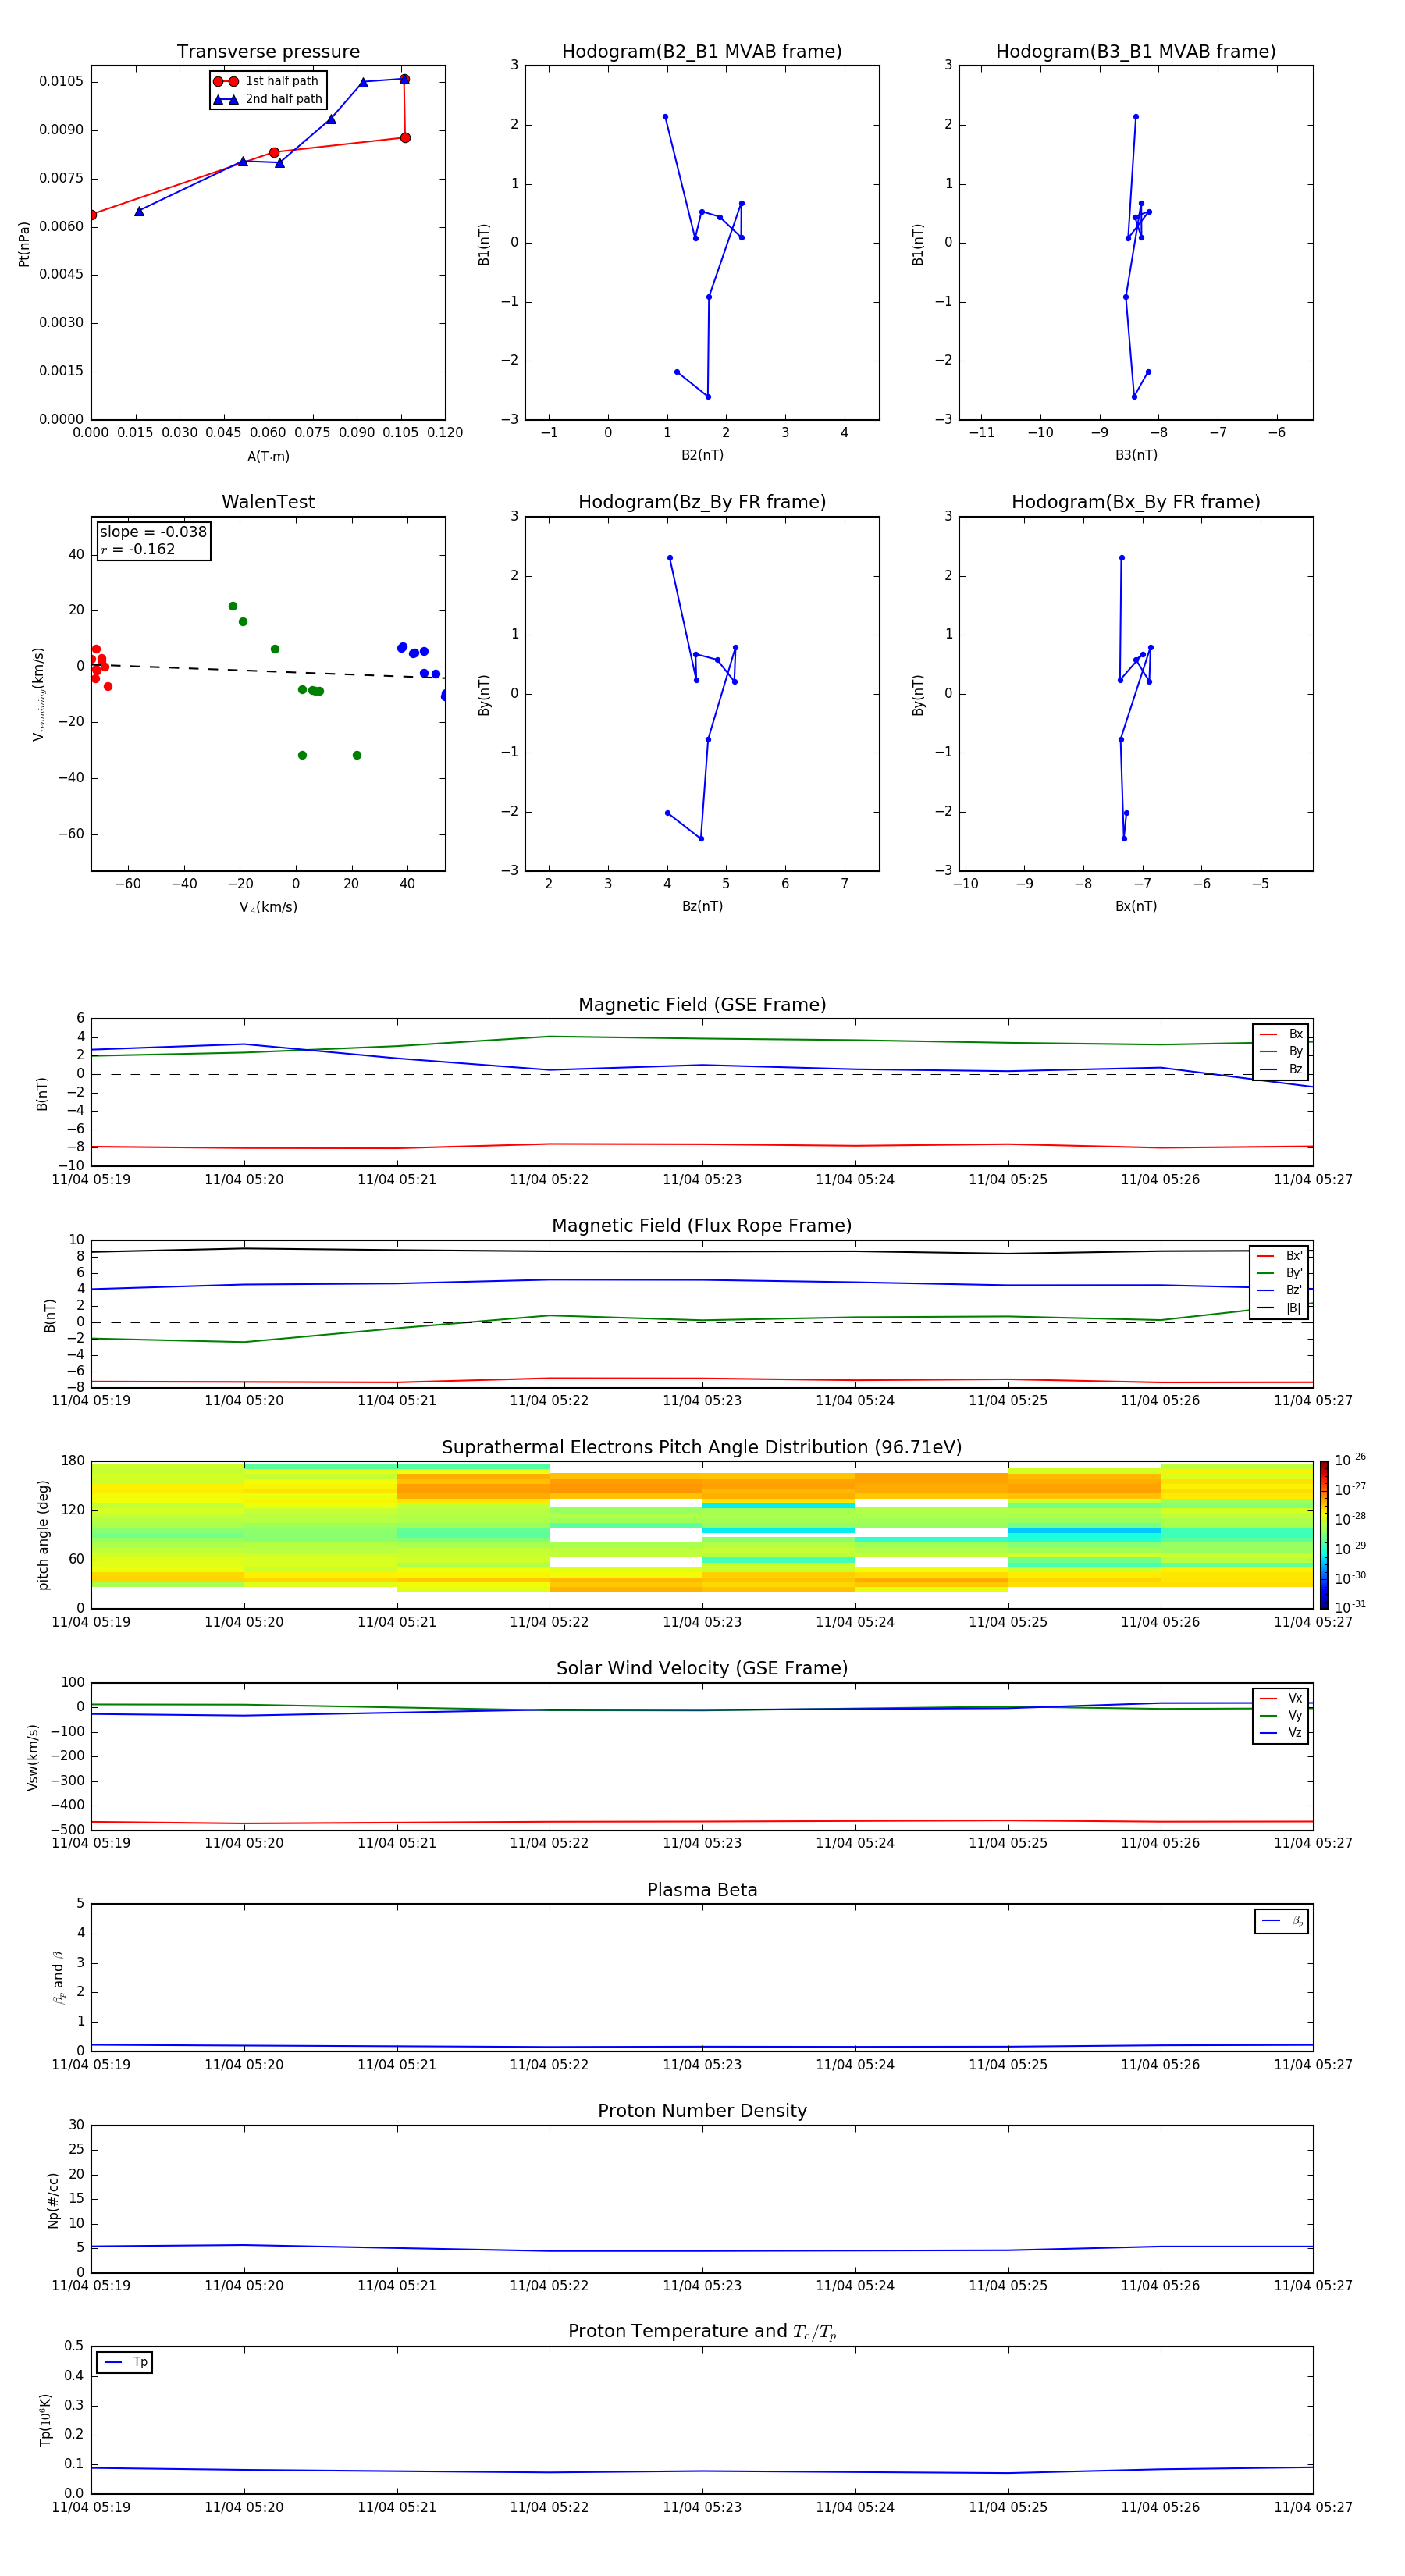Click the "Bx(nT)" x-axis label
Viewport: 1405px width, 2576px height.
[1136, 906]
